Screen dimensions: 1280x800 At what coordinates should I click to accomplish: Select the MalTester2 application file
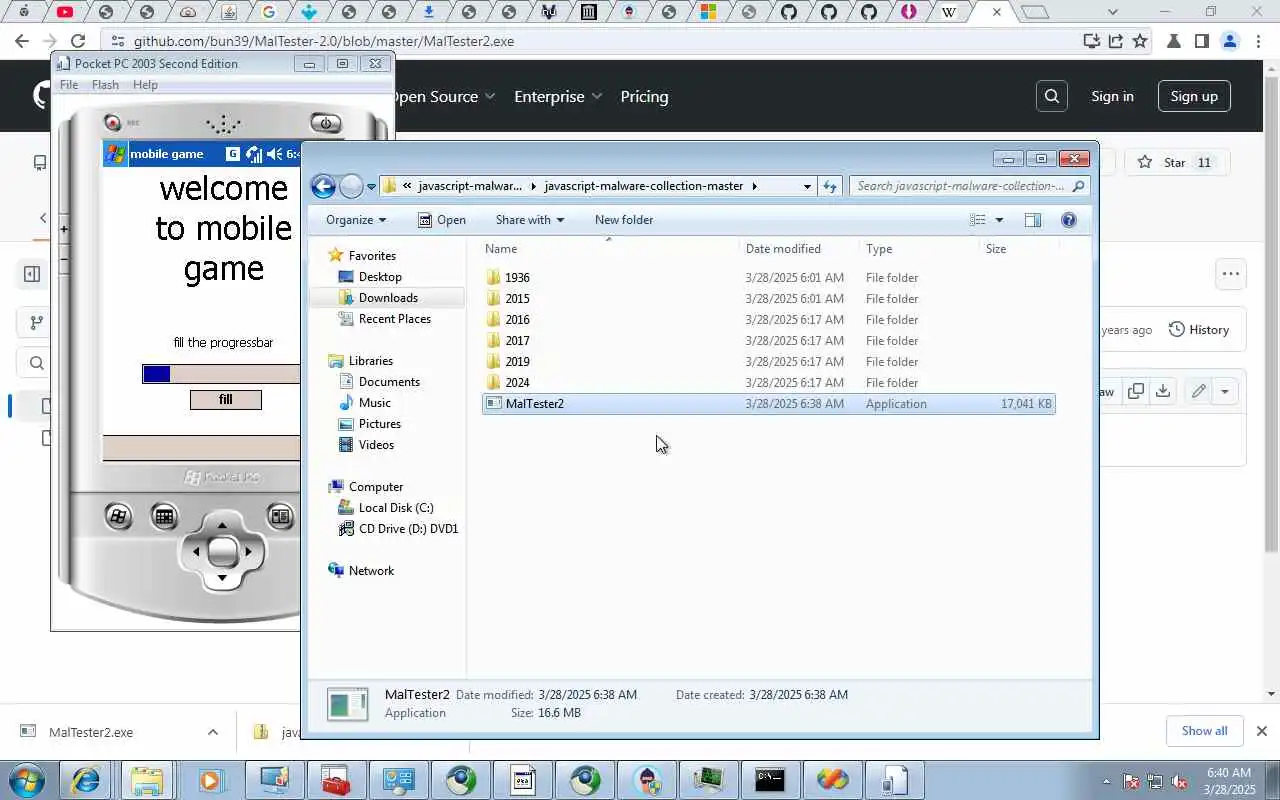tap(768, 404)
